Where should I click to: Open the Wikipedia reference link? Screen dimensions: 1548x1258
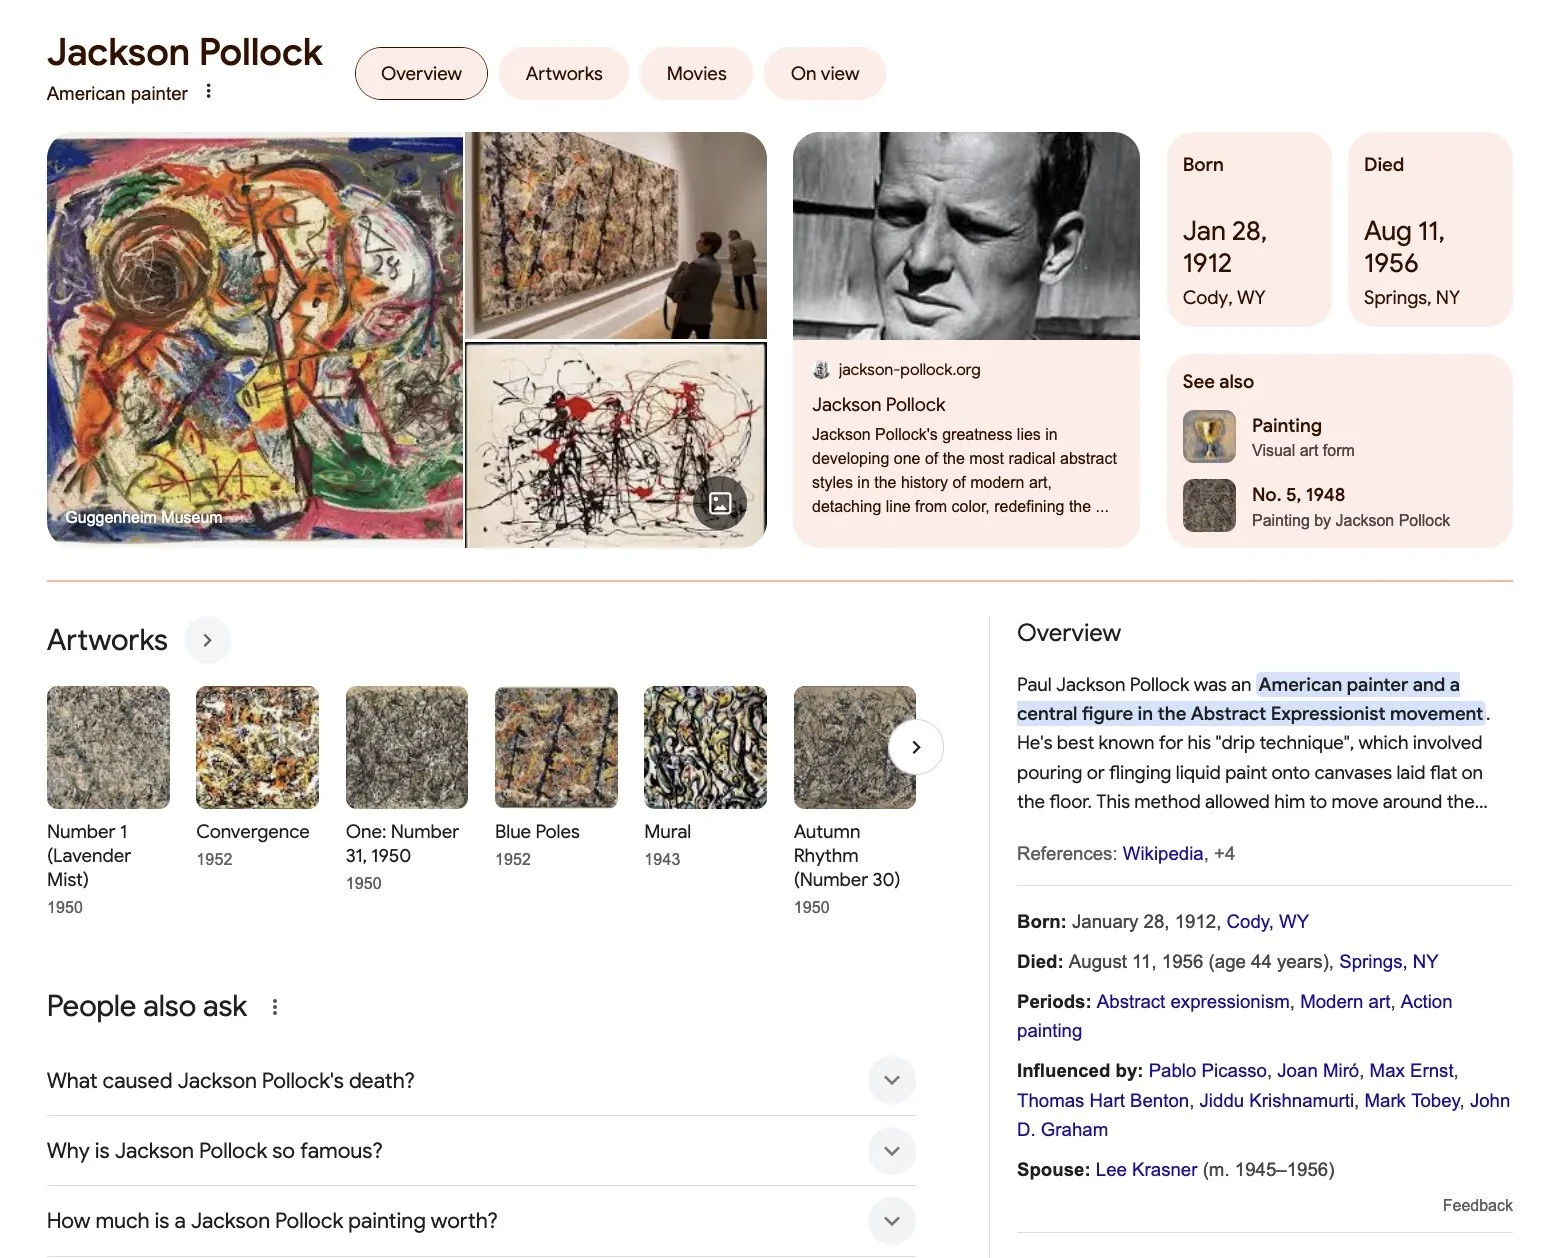1162,854
